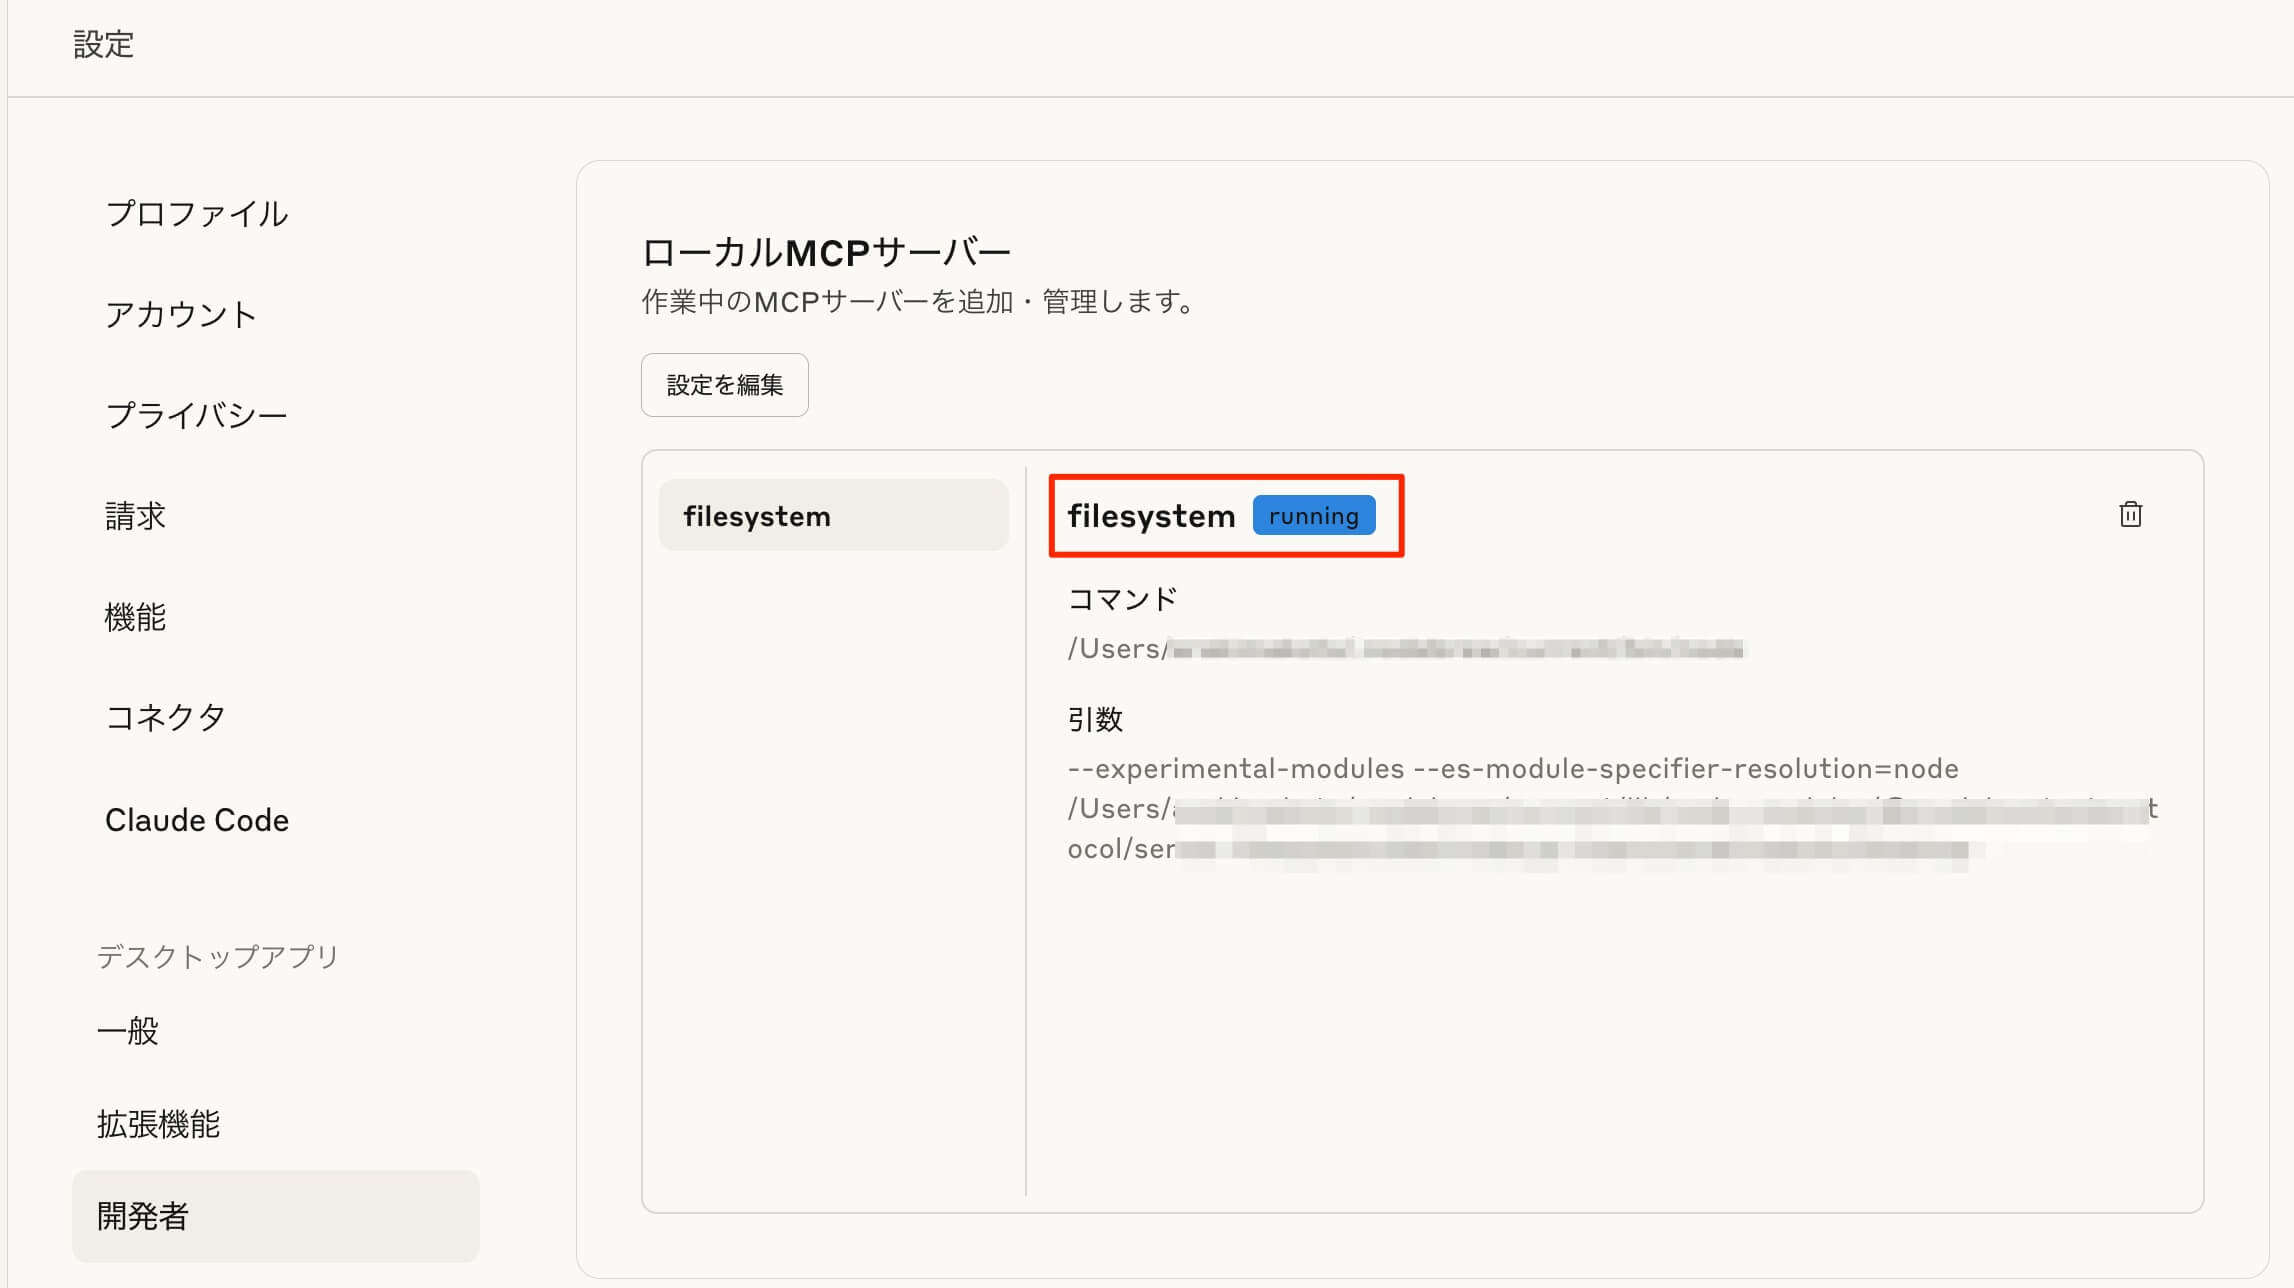The image size is (2294, 1288).
Task: Click the ローカルMCPサーバー heading
Action: [826, 252]
